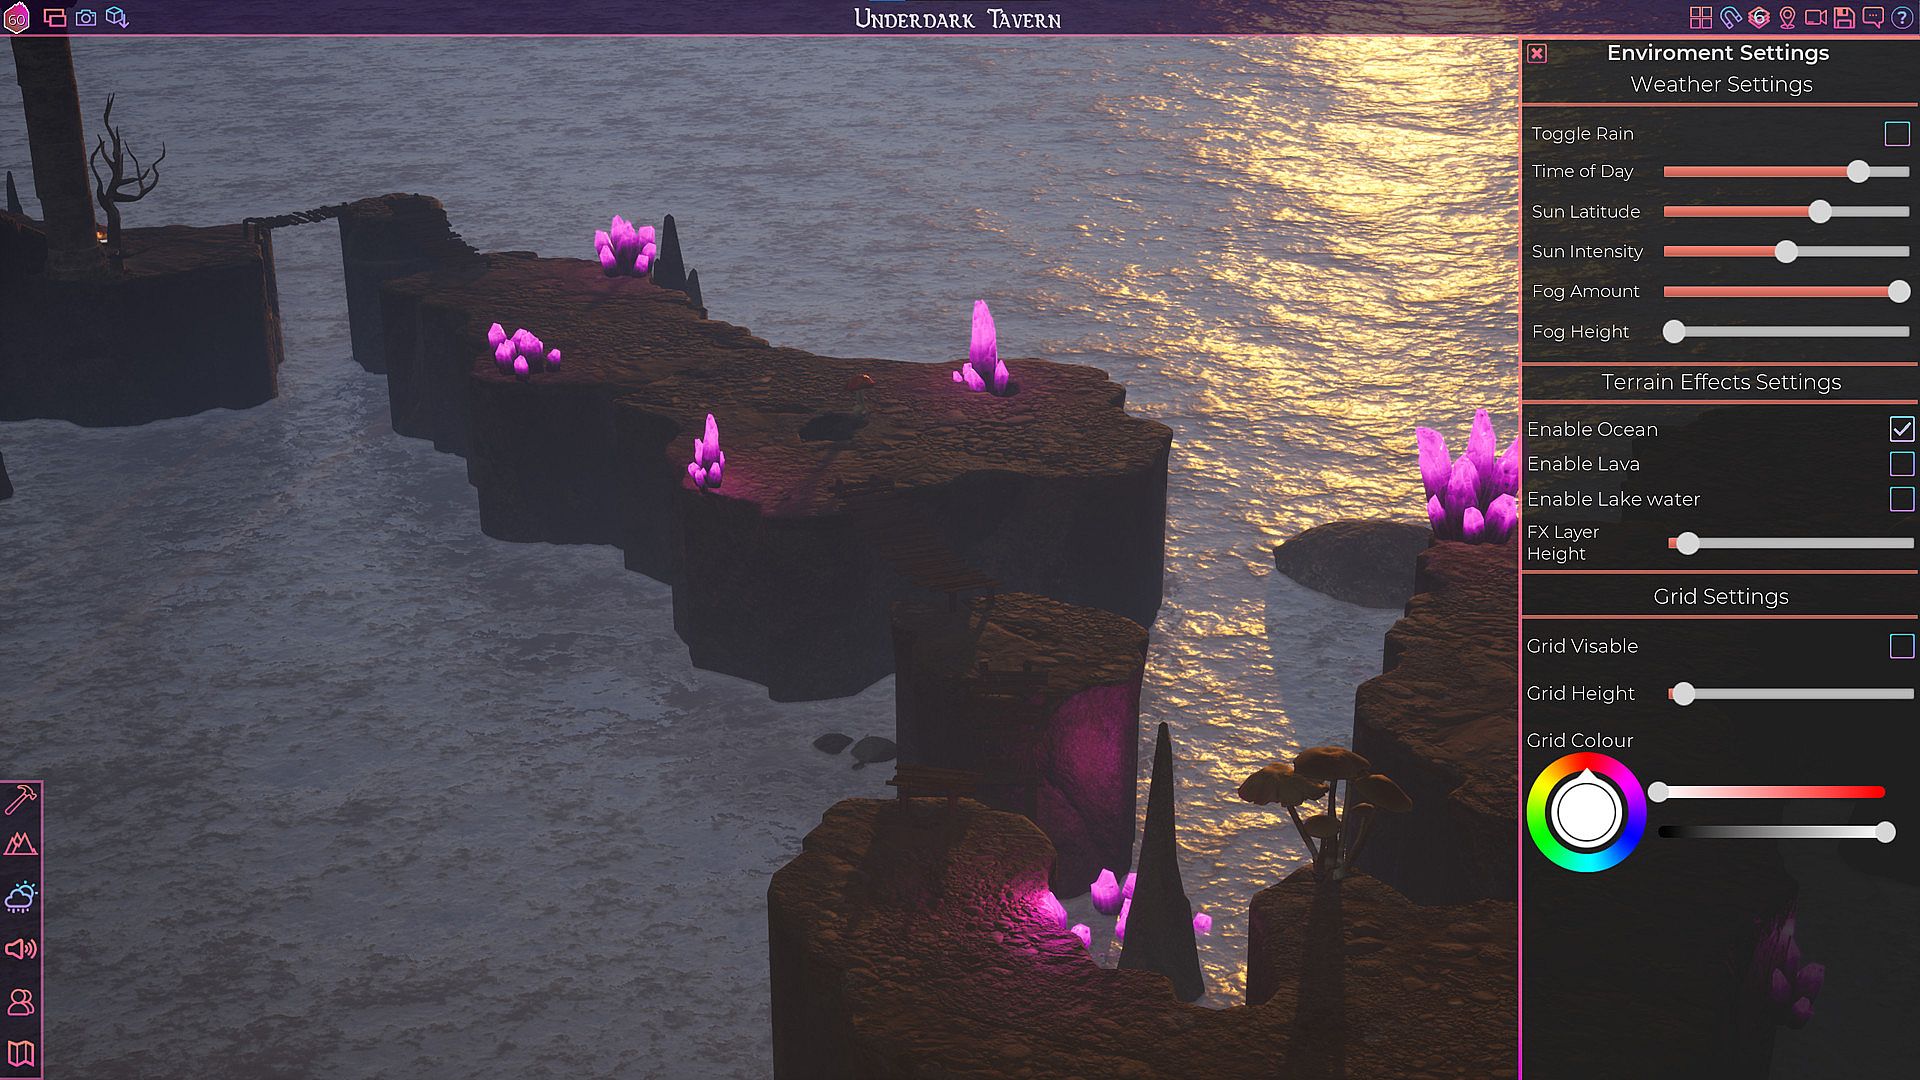Image resolution: width=1920 pixels, height=1080 pixels.
Task: Click the floppy disk save icon
Action: [x=1844, y=18]
